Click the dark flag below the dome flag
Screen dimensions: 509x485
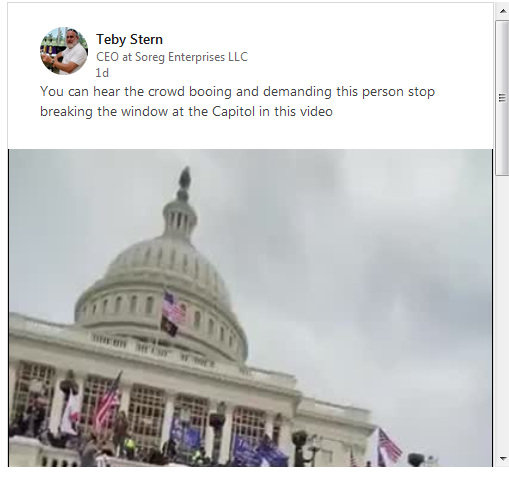(170, 326)
